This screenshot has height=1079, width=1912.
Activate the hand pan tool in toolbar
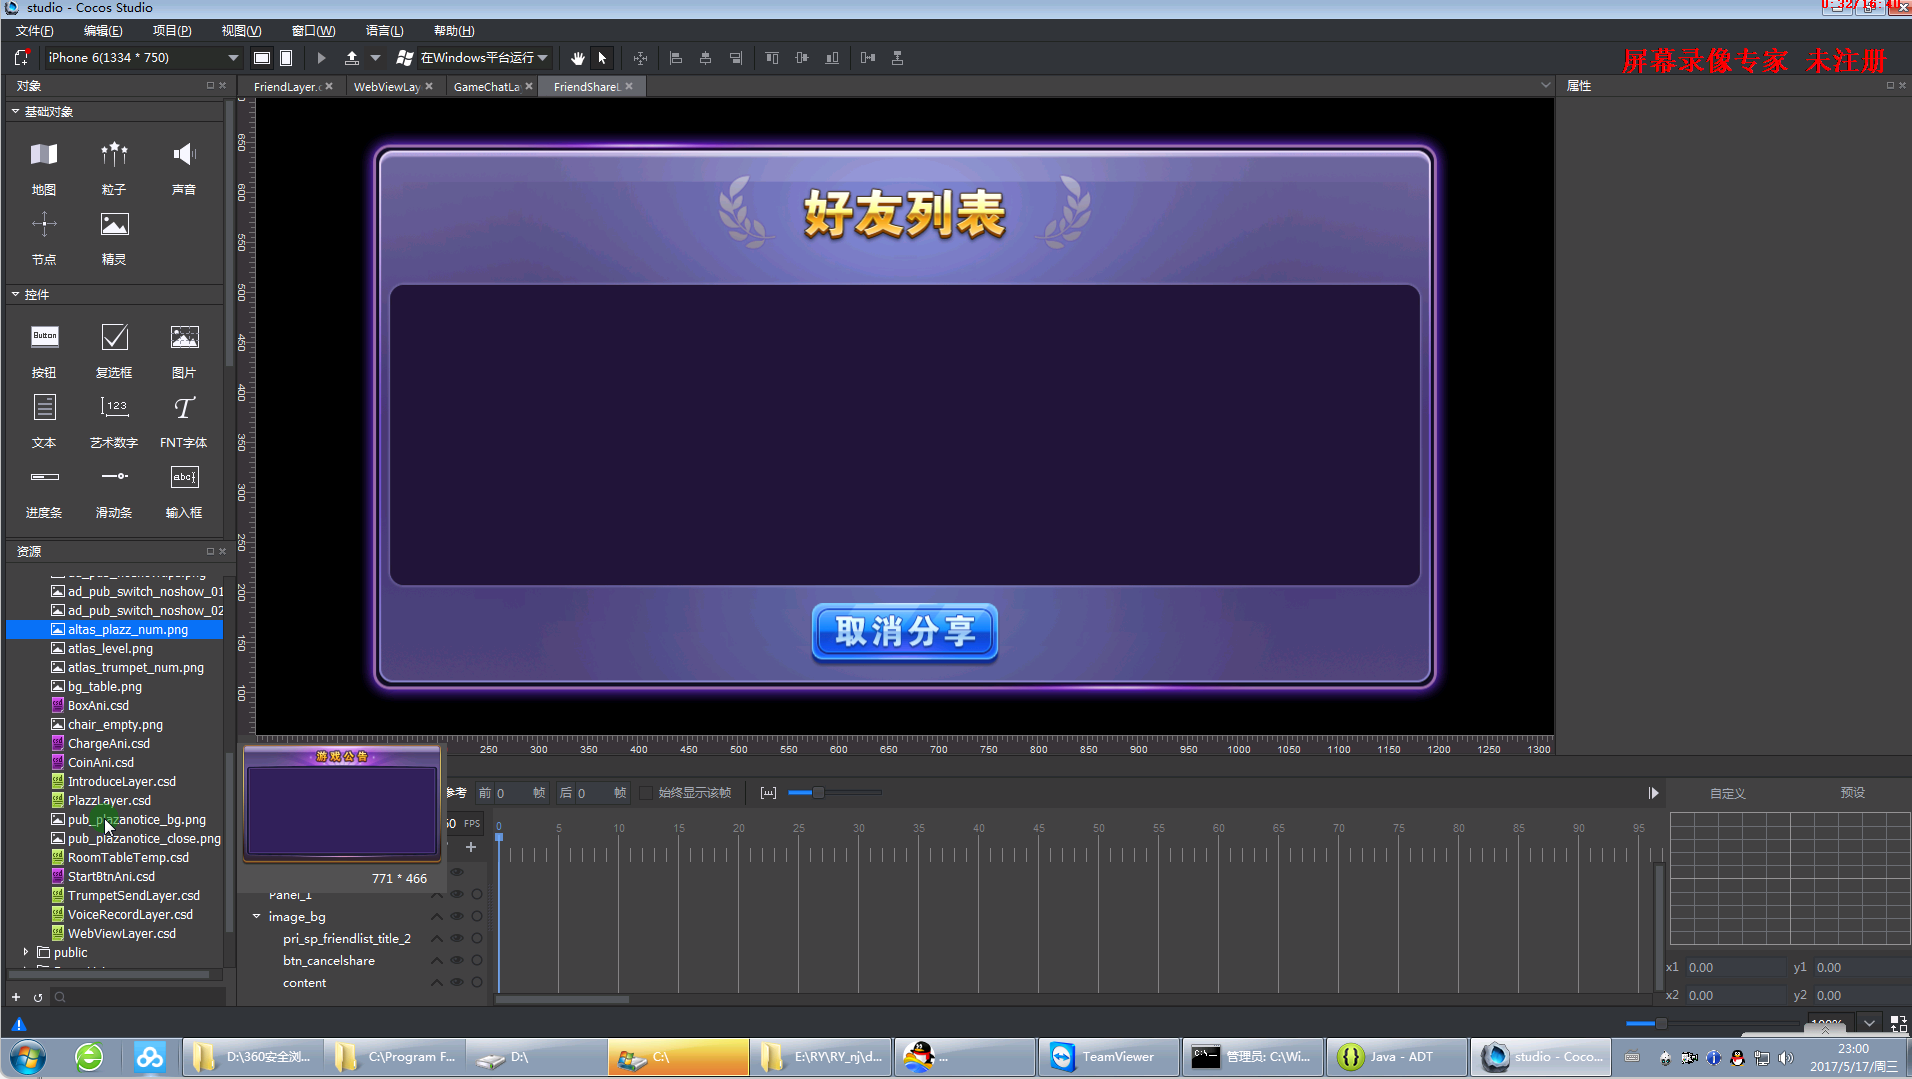click(577, 58)
